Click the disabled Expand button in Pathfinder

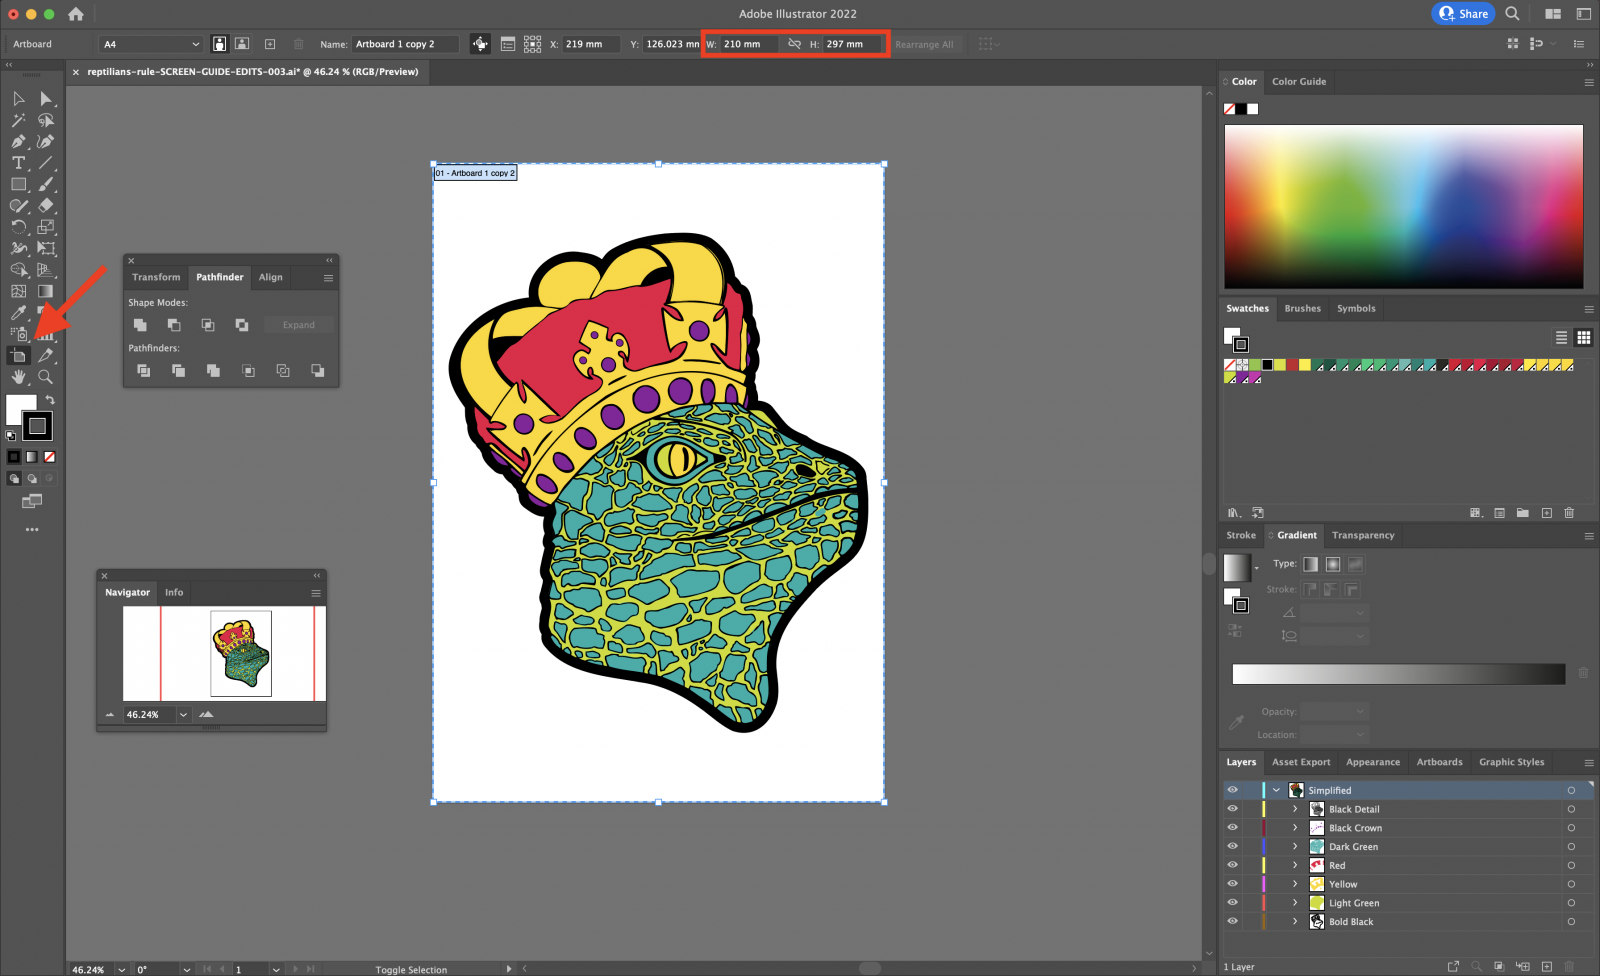[x=299, y=324]
